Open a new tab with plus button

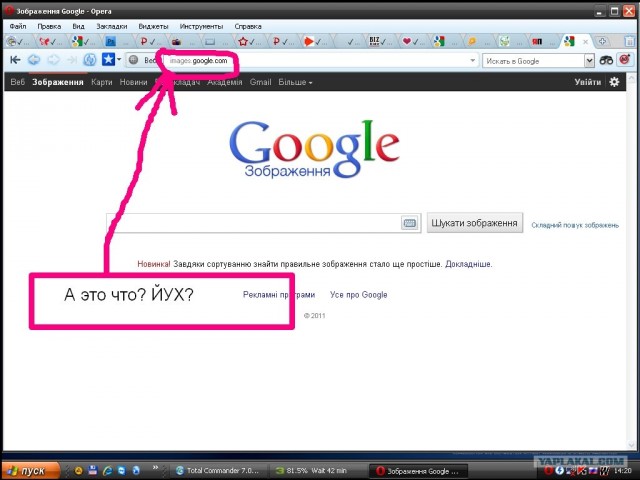602,41
